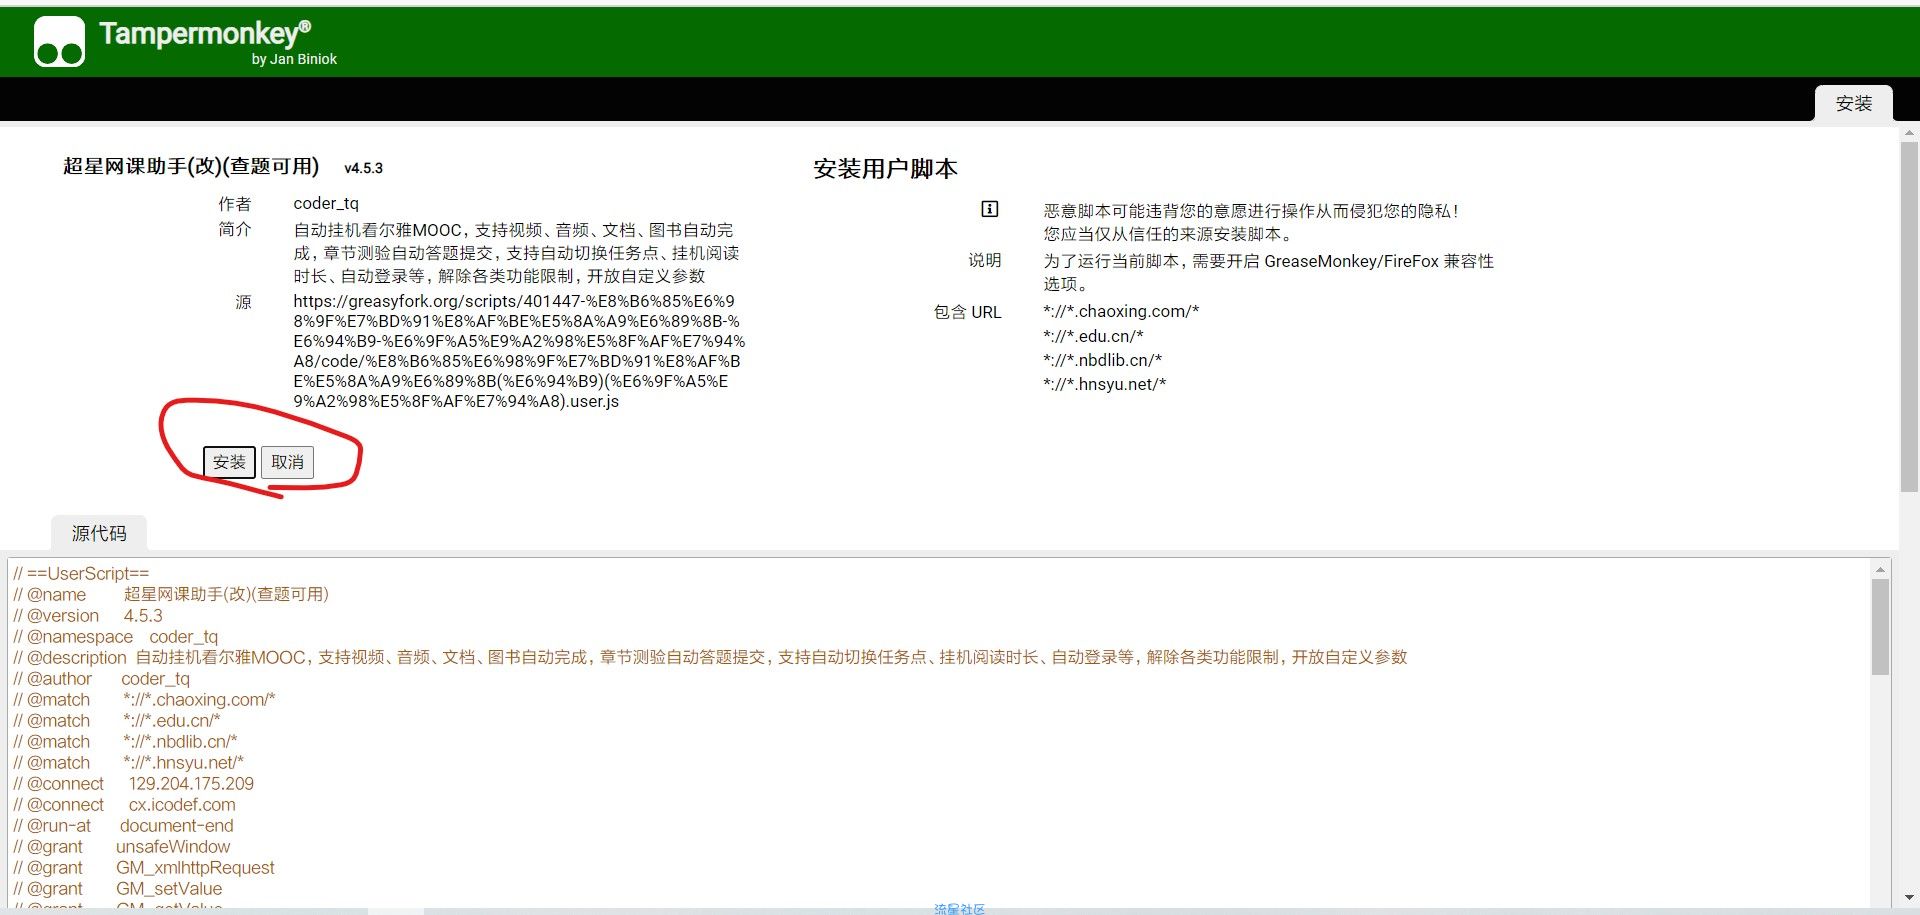Click the author name coder_tq in the details
1920x915 pixels.
[x=326, y=203]
